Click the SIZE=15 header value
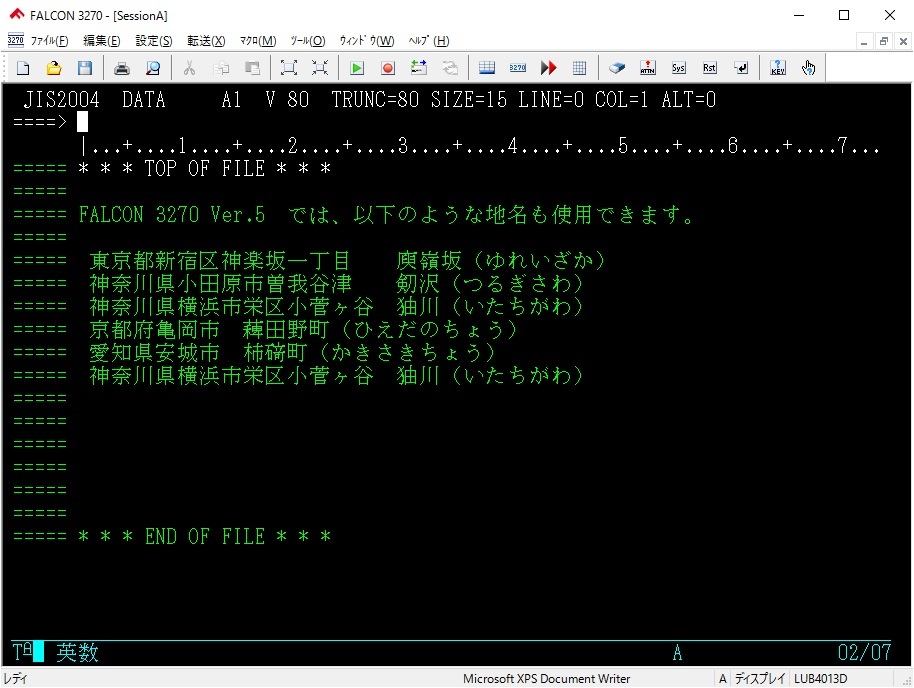Image resolution: width=914 pixels, height=688 pixels. pos(469,100)
